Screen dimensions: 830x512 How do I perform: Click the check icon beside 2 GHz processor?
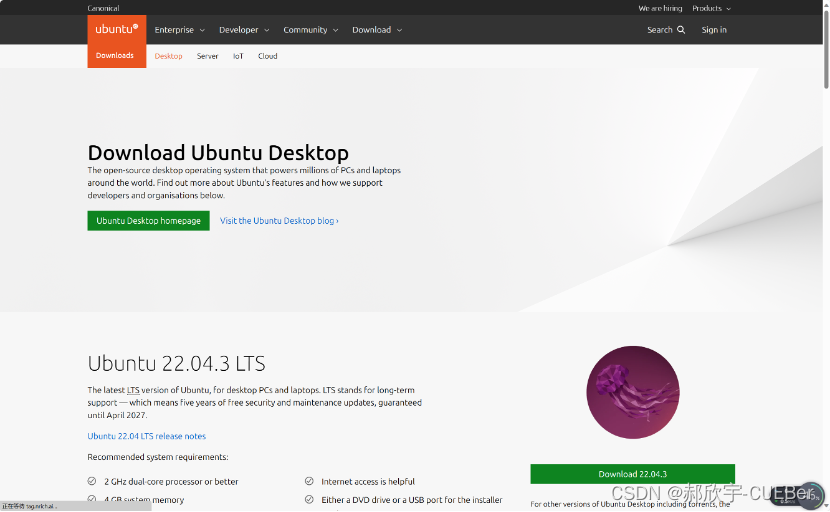tap(92, 481)
